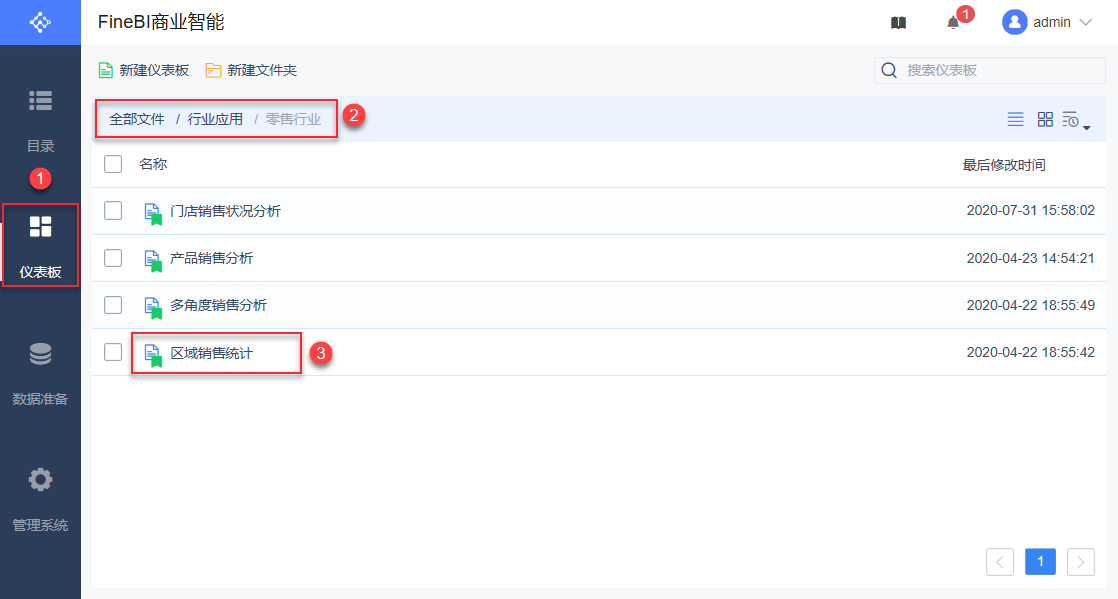
Task: Open the sort order dropdown
Action: click(x=1075, y=120)
